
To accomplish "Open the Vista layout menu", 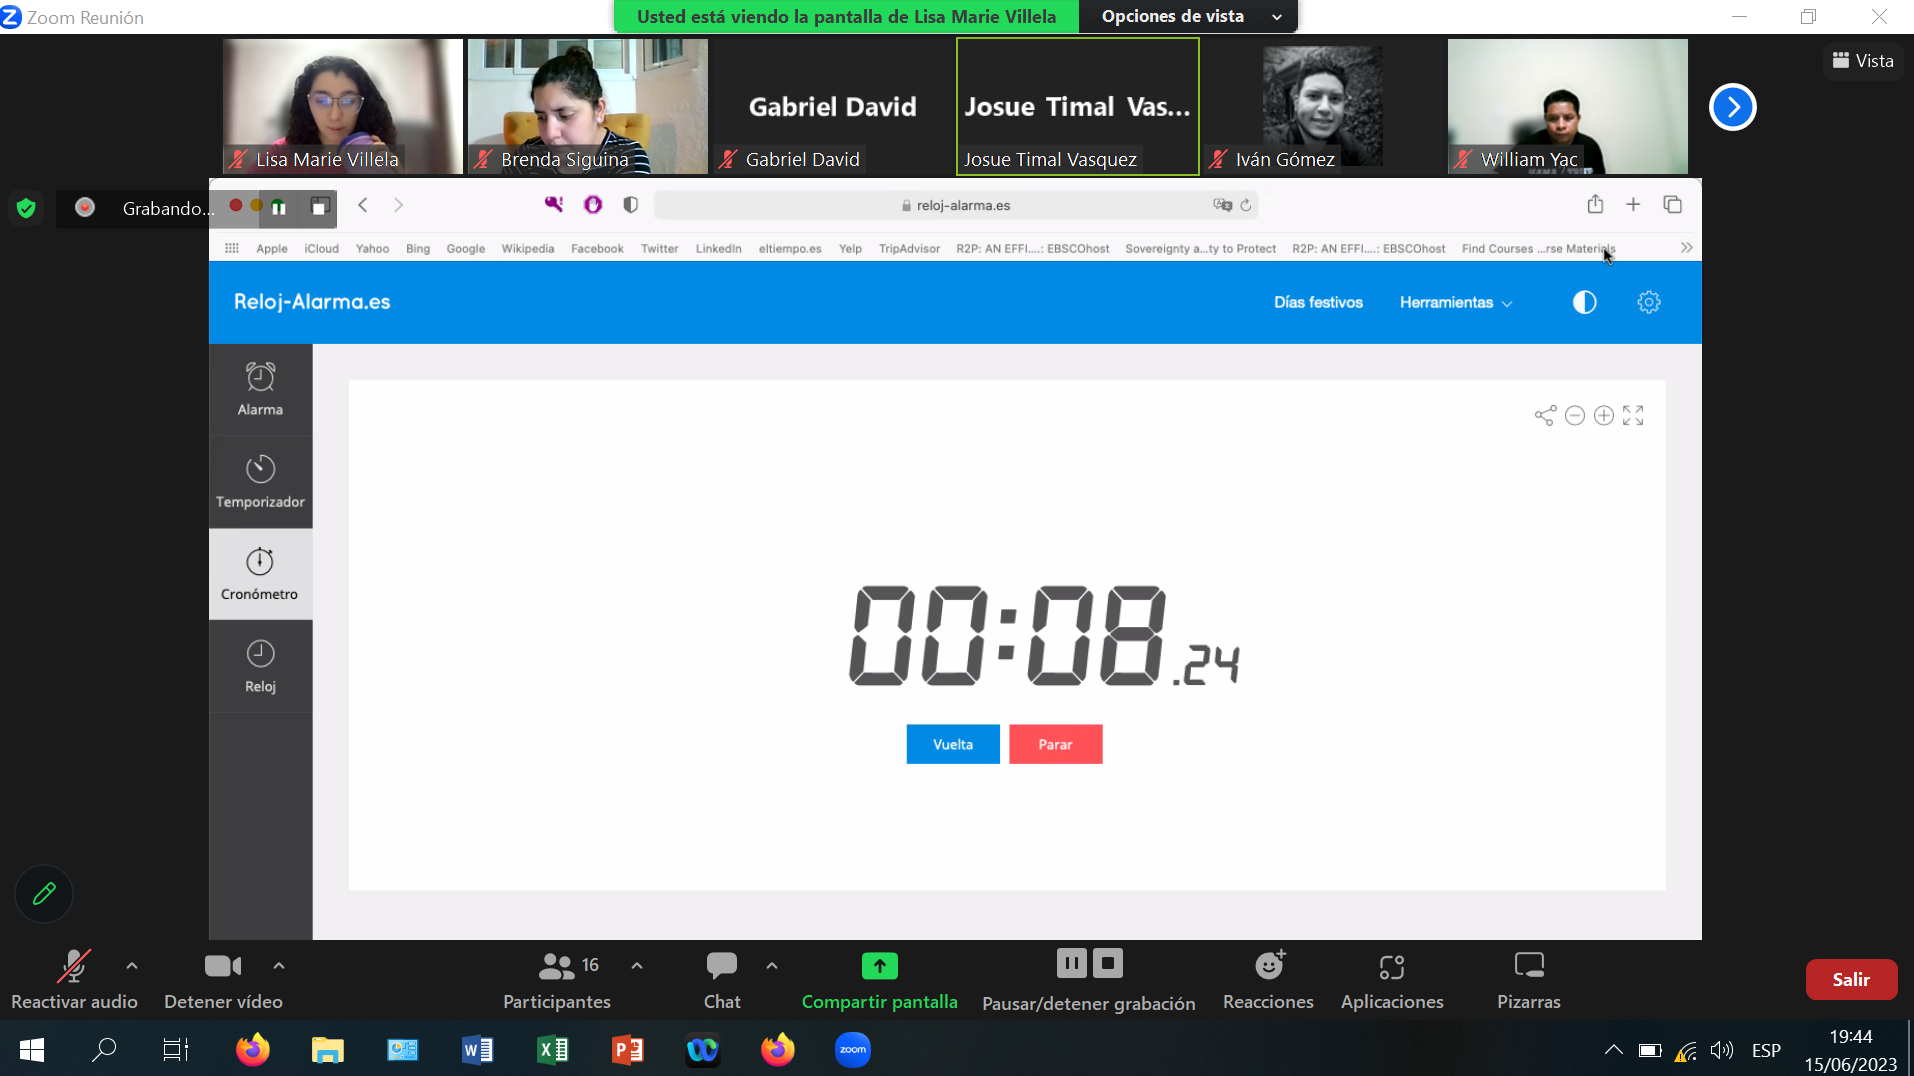I will coord(1862,60).
